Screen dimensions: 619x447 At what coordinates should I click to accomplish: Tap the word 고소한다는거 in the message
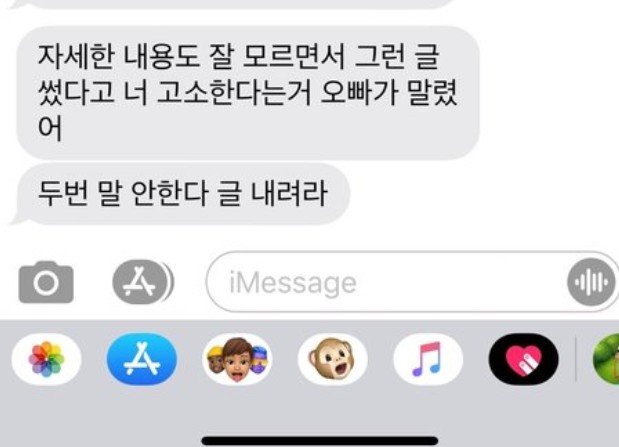234,93
